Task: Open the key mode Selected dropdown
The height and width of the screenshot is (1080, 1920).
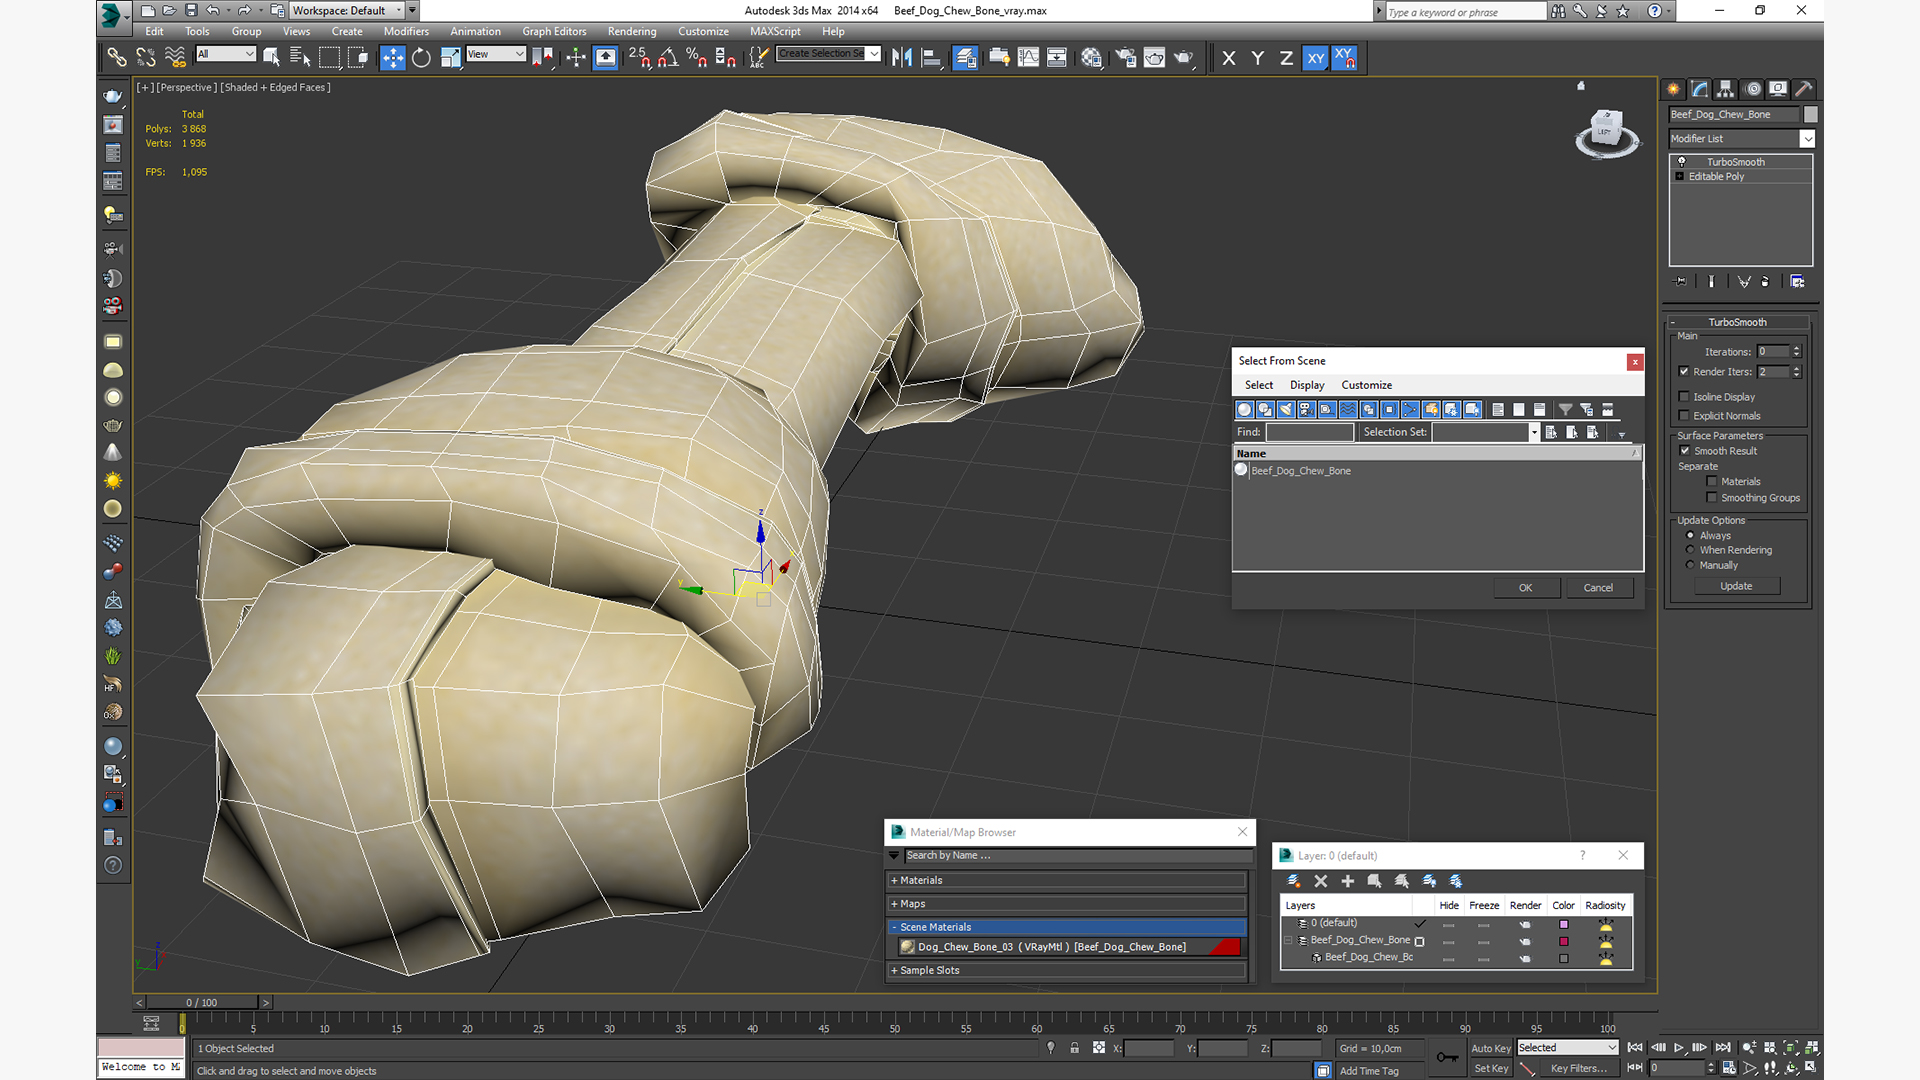Action: [1567, 1048]
